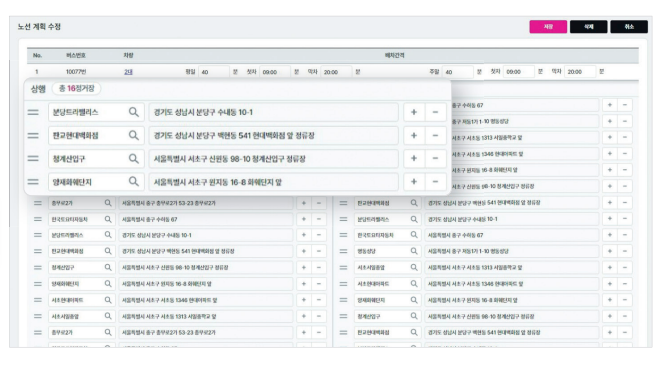Click plus button on right-list 양재화훼단지 row

point(609,300)
